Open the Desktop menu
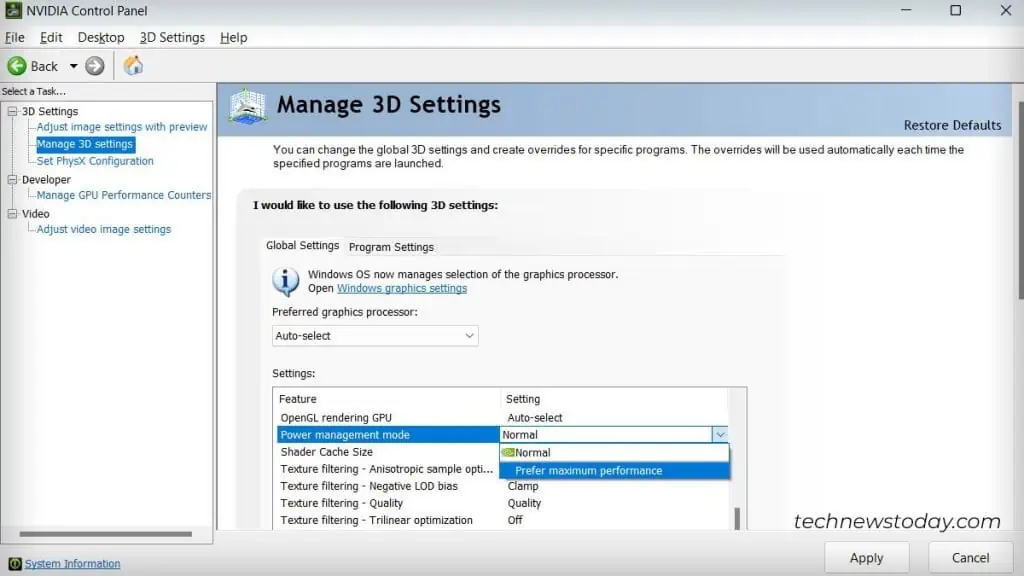Screen dimensions: 1024x576 click(101, 37)
